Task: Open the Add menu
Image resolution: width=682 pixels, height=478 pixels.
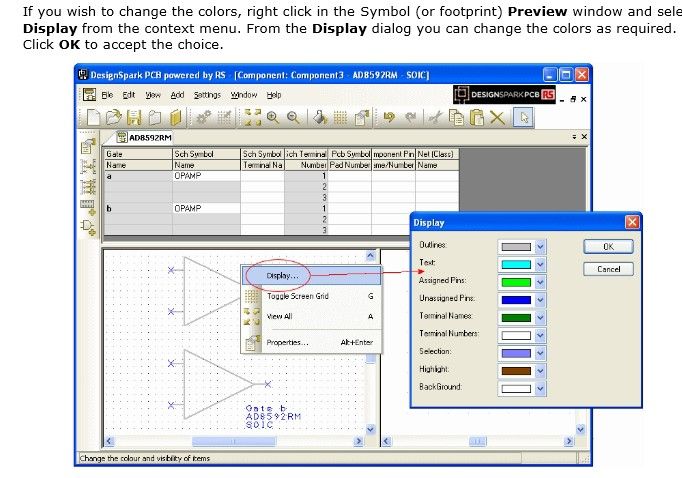Action: [x=177, y=95]
